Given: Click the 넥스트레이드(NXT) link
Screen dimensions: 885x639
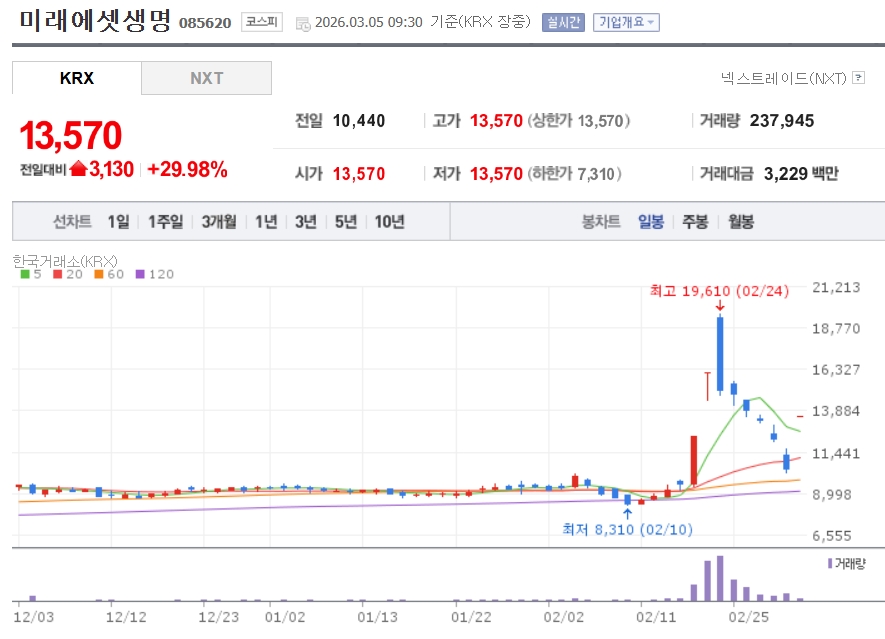Looking at the screenshot, I should tap(783, 78).
